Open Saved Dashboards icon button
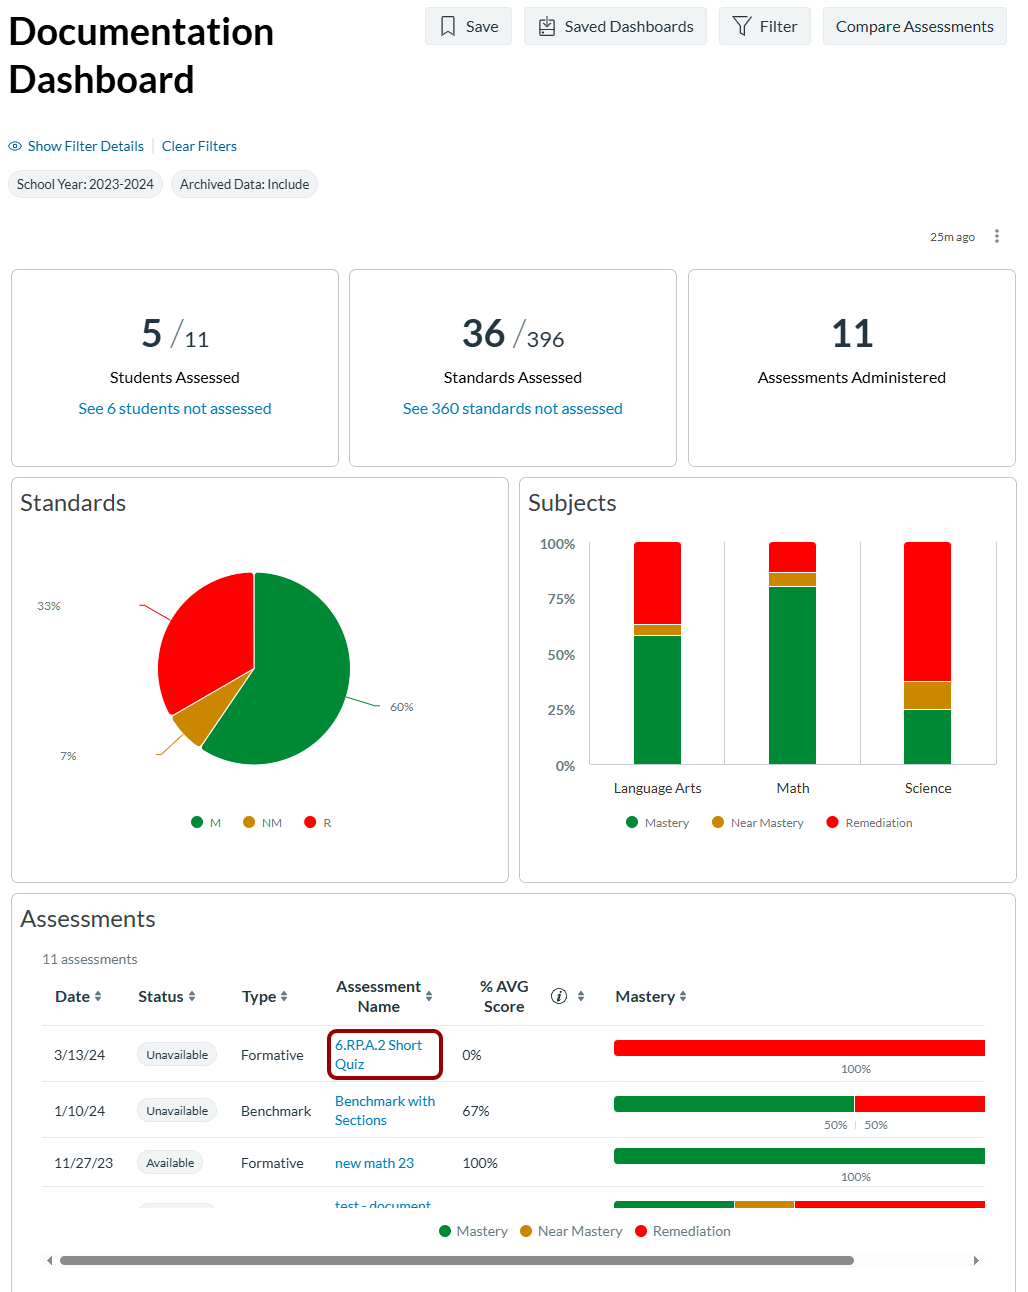Viewport: 1028px width, 1292px height. coord(547,27)
